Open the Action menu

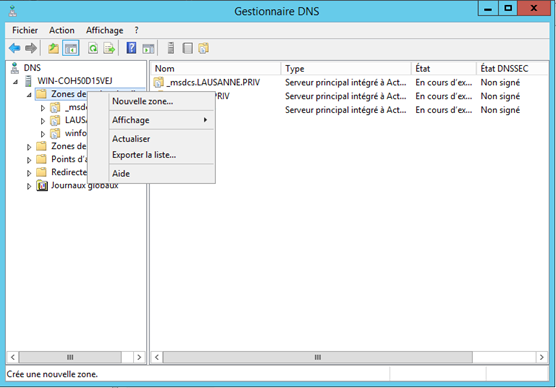[62, 30]
